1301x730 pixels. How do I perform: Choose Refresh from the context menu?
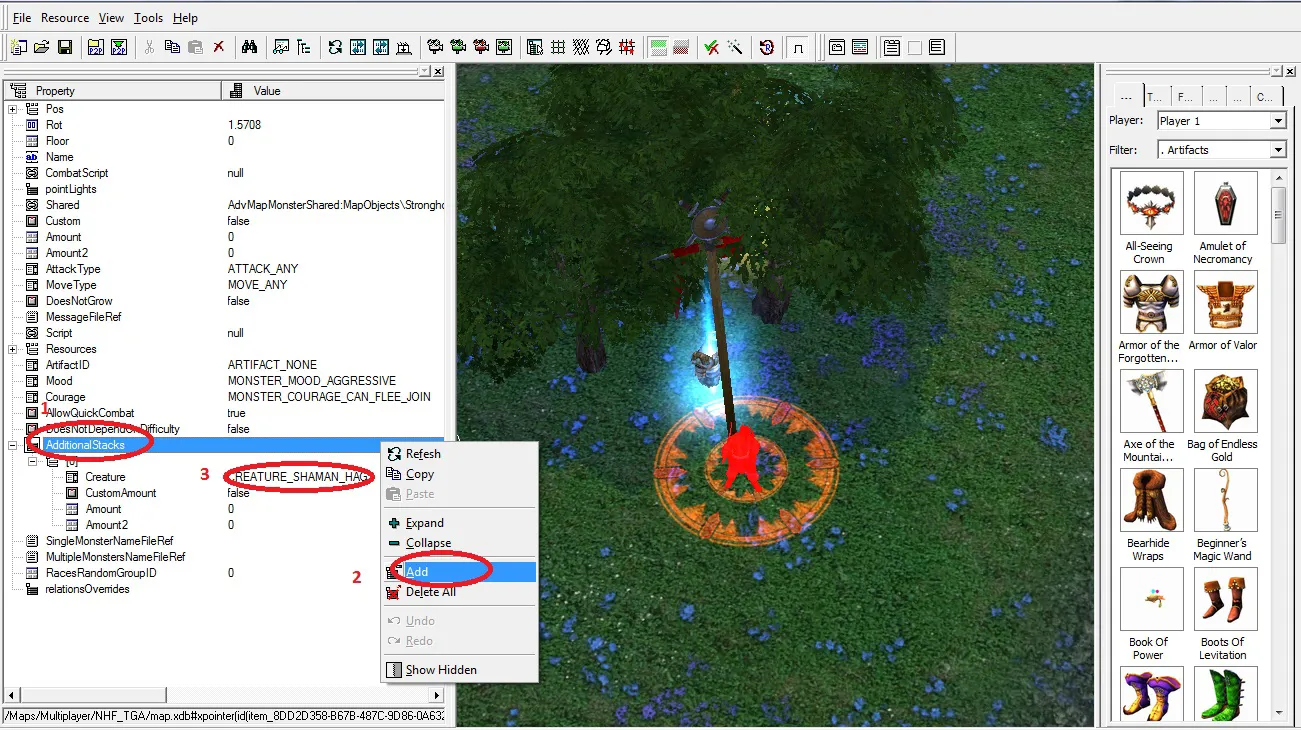coord(460,454)
